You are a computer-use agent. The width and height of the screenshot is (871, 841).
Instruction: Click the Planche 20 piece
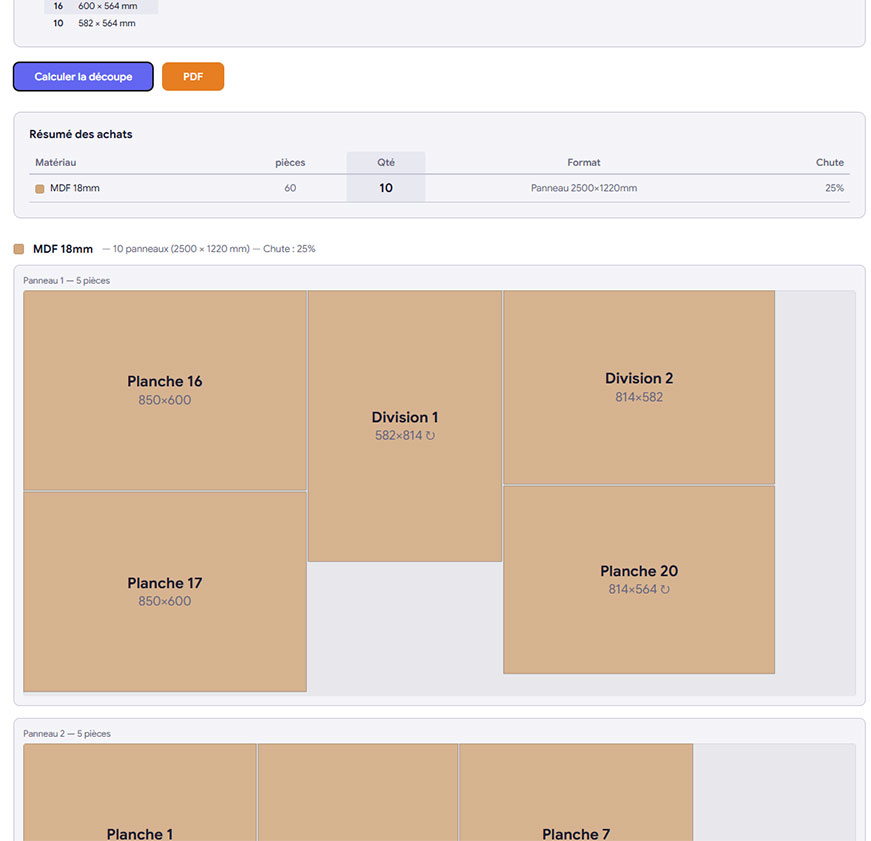pos(639,579)
